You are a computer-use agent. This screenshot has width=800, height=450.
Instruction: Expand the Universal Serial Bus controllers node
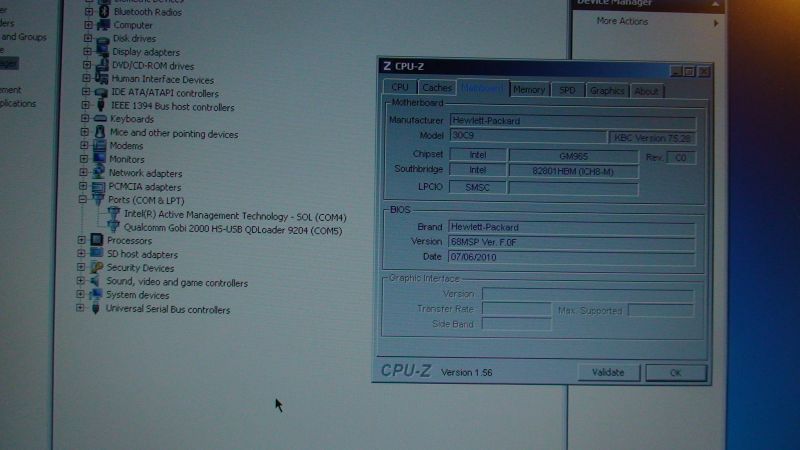click(x=80, y=308)
